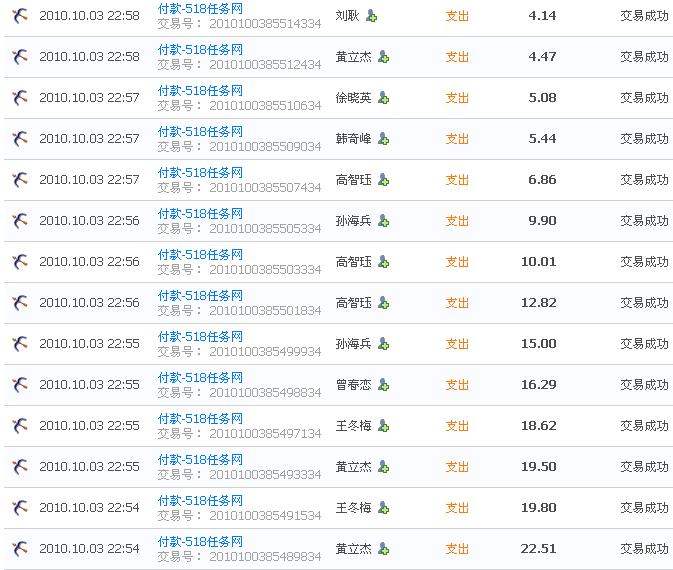Click 交易成功 status in the 5.44 row
This screenshot has width=673, height=570.
coord(644,139)
